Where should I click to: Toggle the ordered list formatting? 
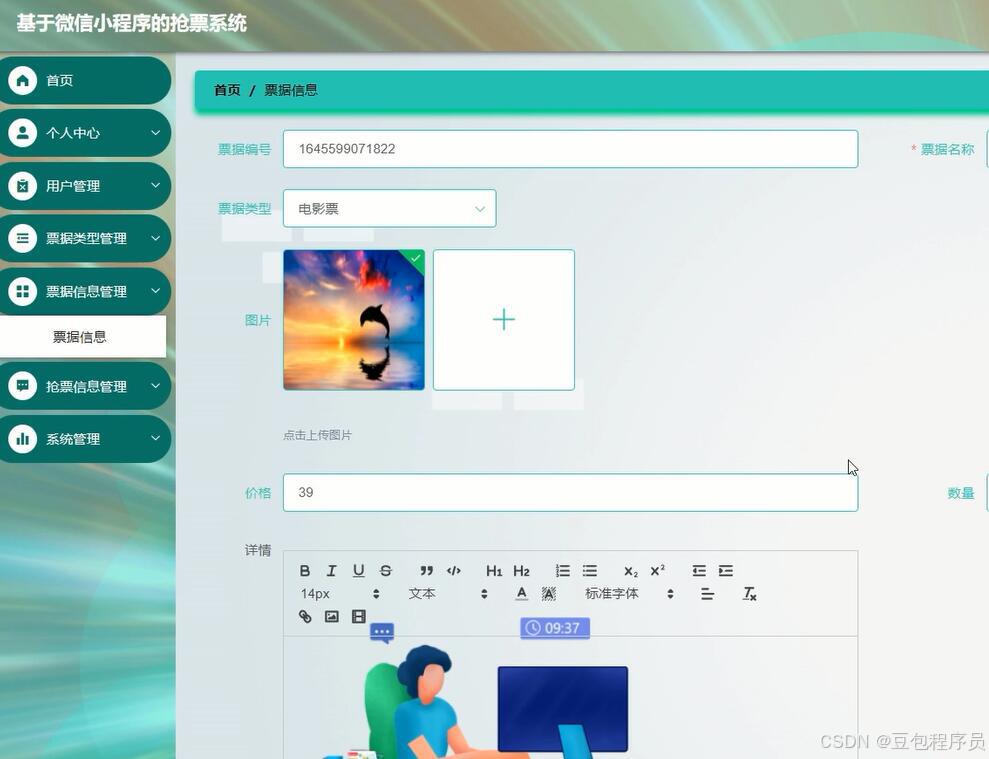click(x=562, y=570)
